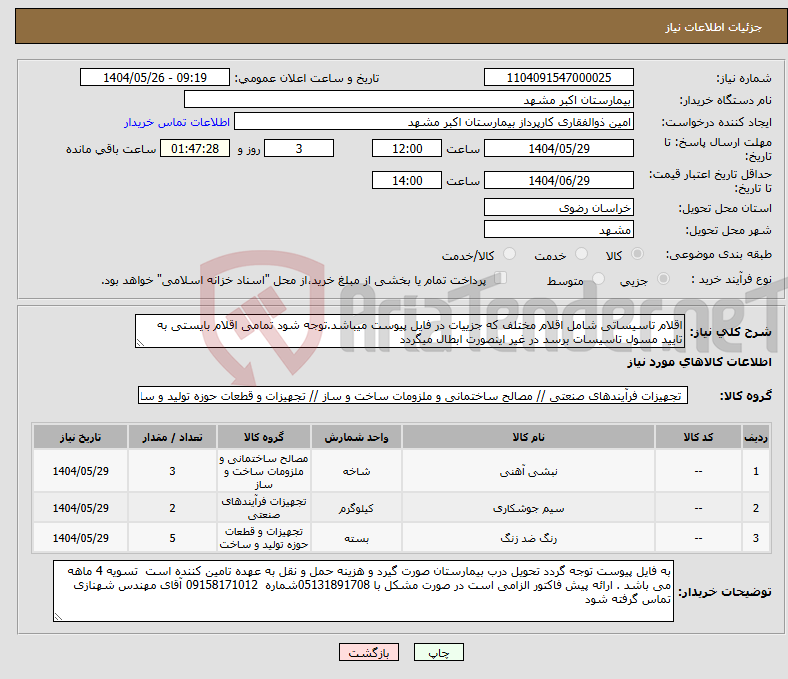Click the quantity cell 5 for رنگ ضد زنگ

click(172, 538)
